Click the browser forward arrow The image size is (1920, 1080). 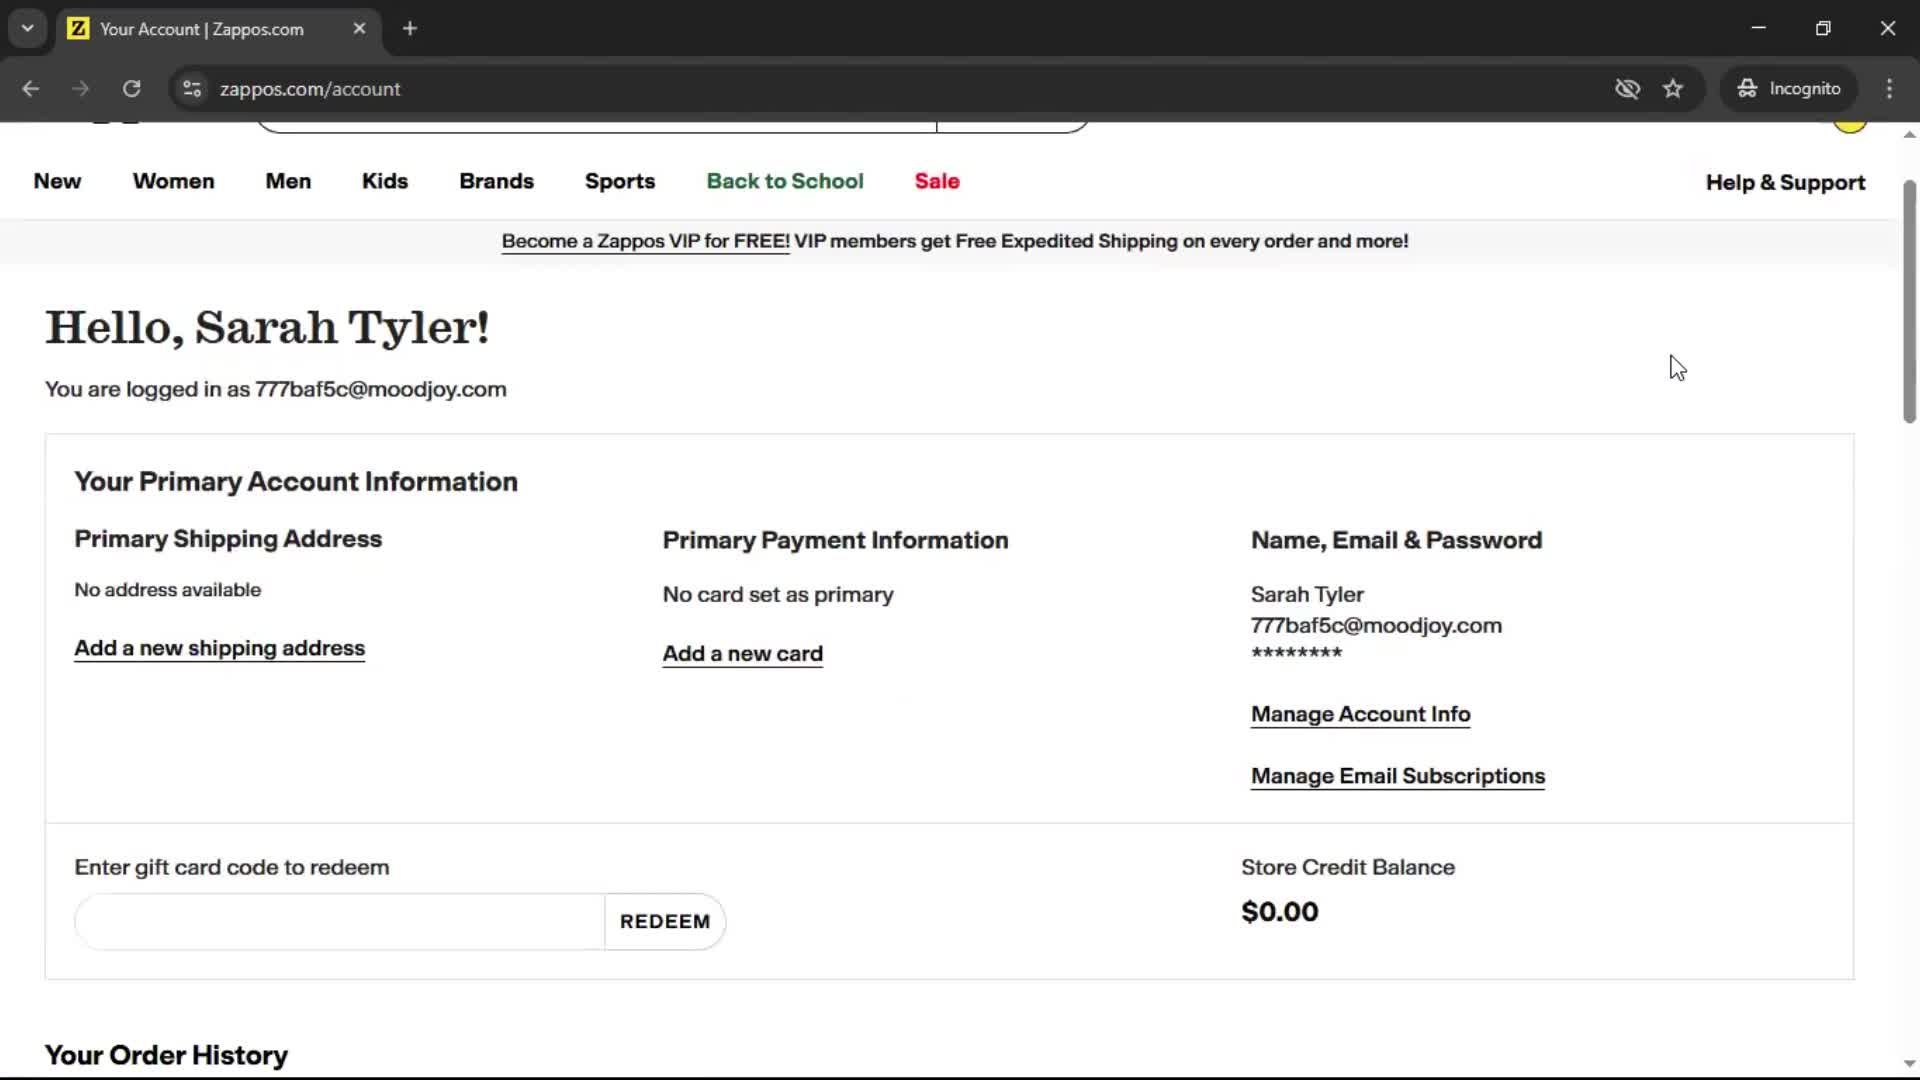click(80, 88)
